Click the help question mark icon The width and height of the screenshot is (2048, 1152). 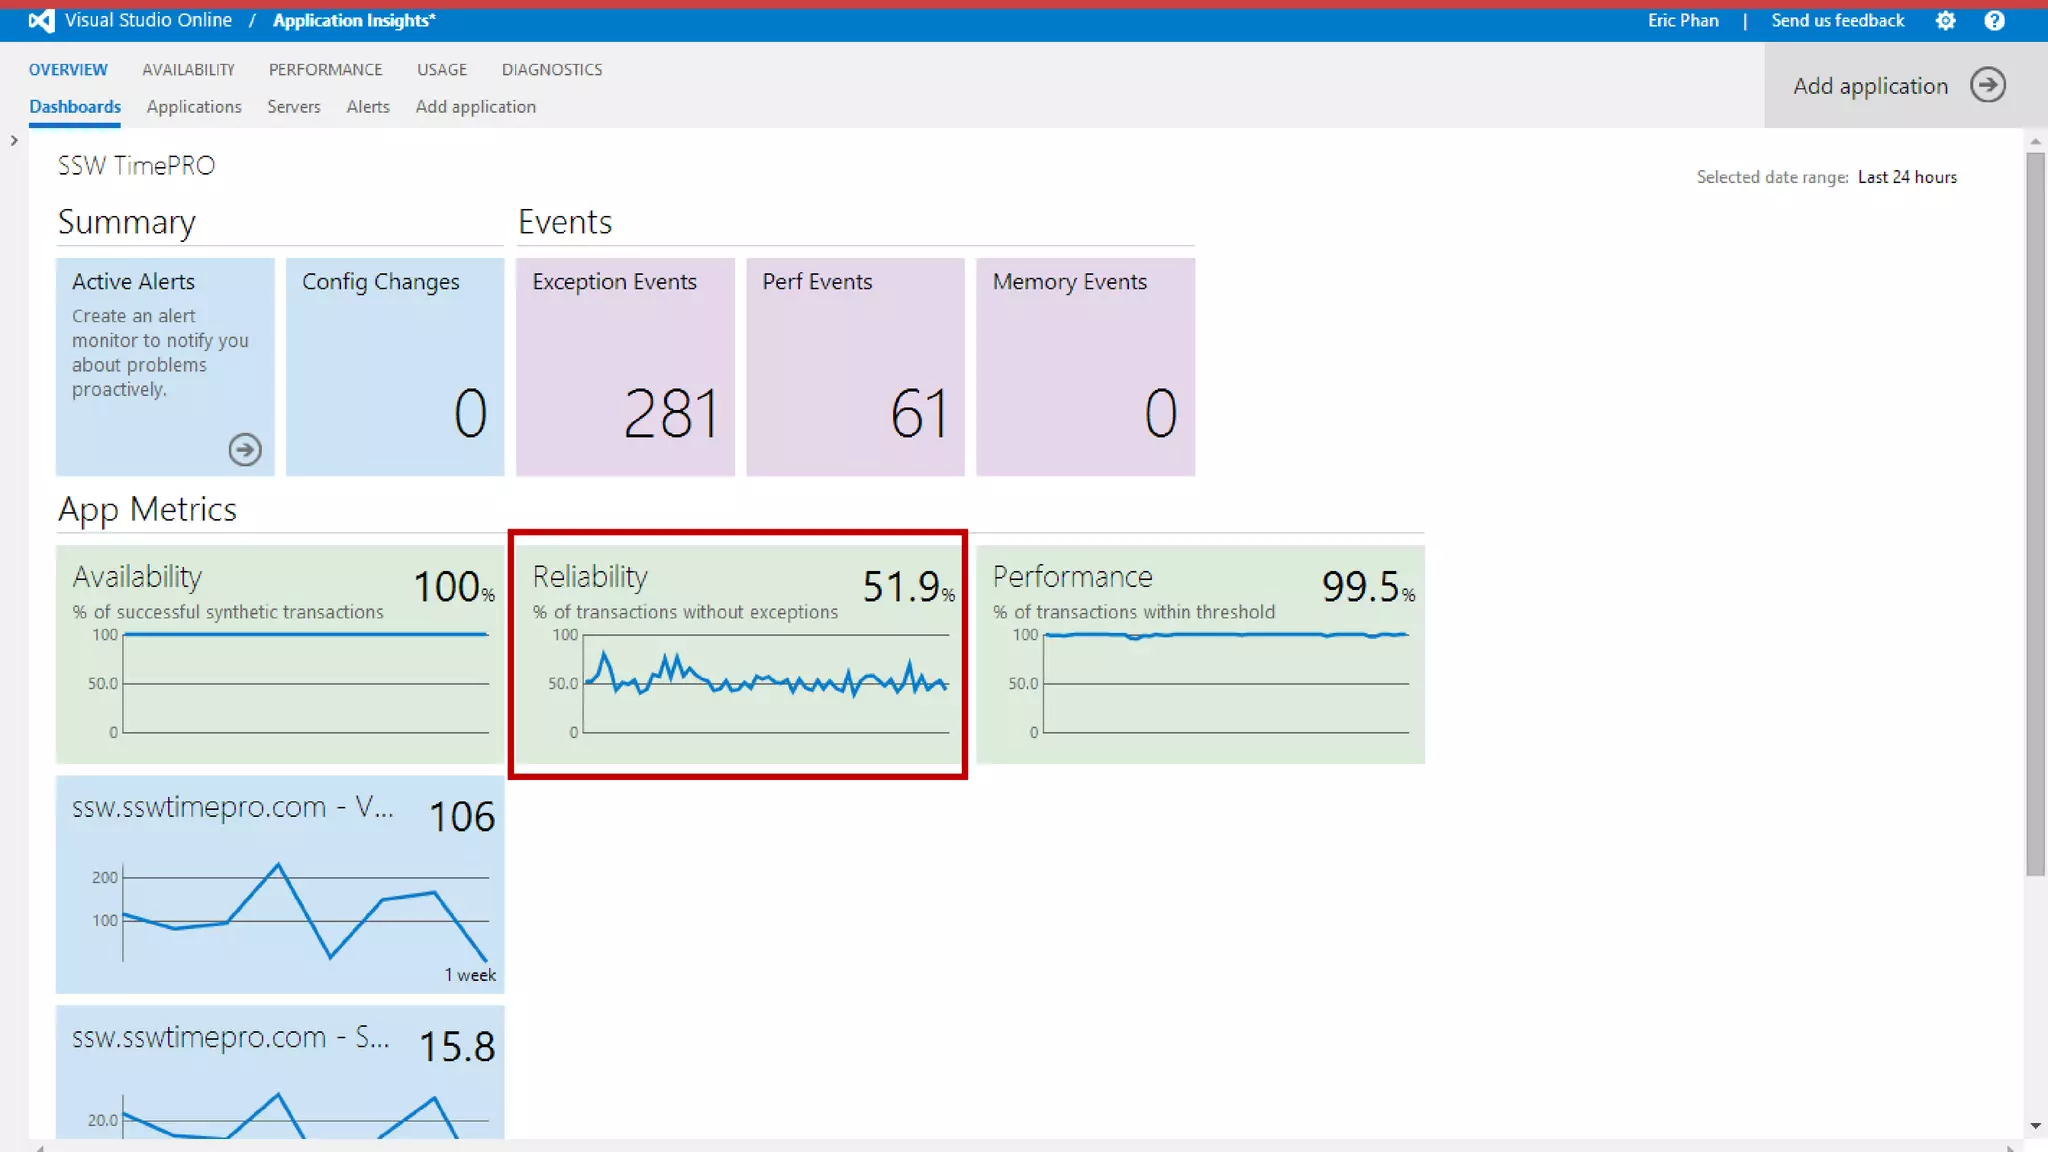tap(1994, 20)
